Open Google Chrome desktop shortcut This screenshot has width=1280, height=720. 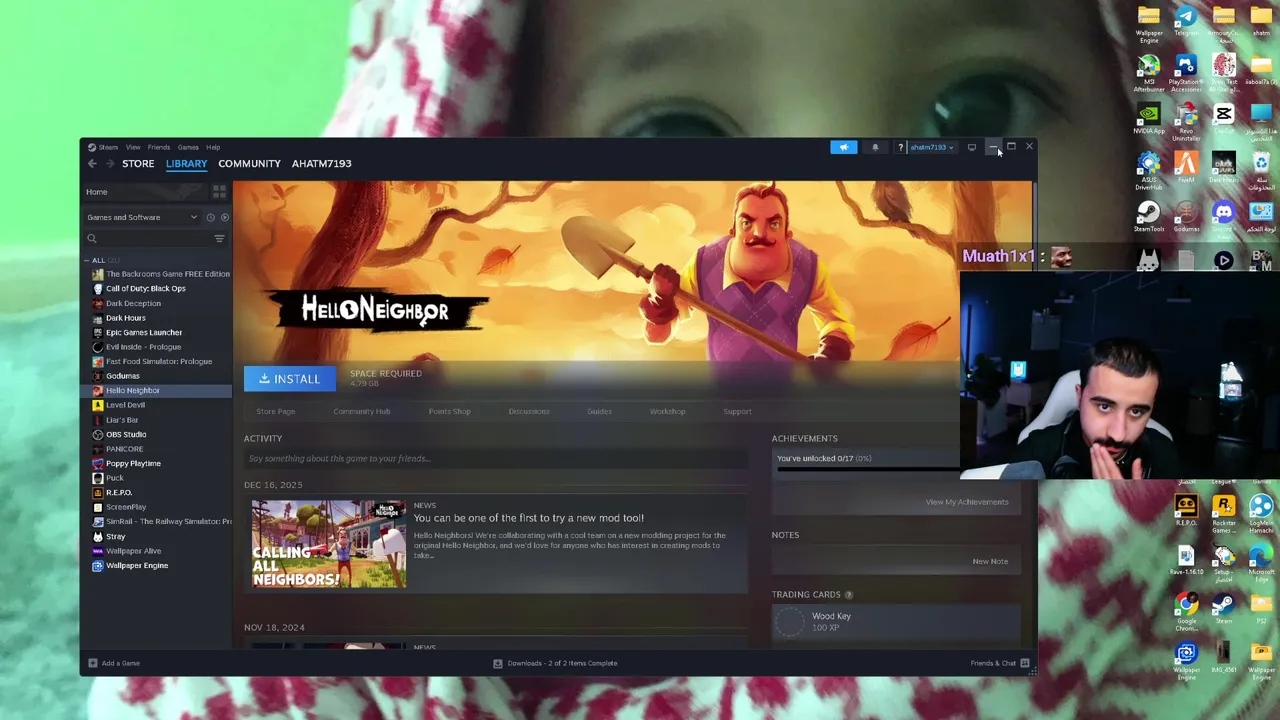tap(1186, 610)
